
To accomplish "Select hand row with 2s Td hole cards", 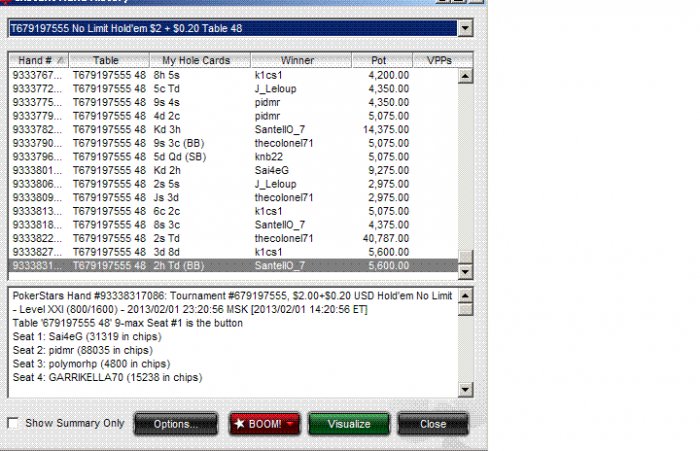I will [x=233, y=238].
